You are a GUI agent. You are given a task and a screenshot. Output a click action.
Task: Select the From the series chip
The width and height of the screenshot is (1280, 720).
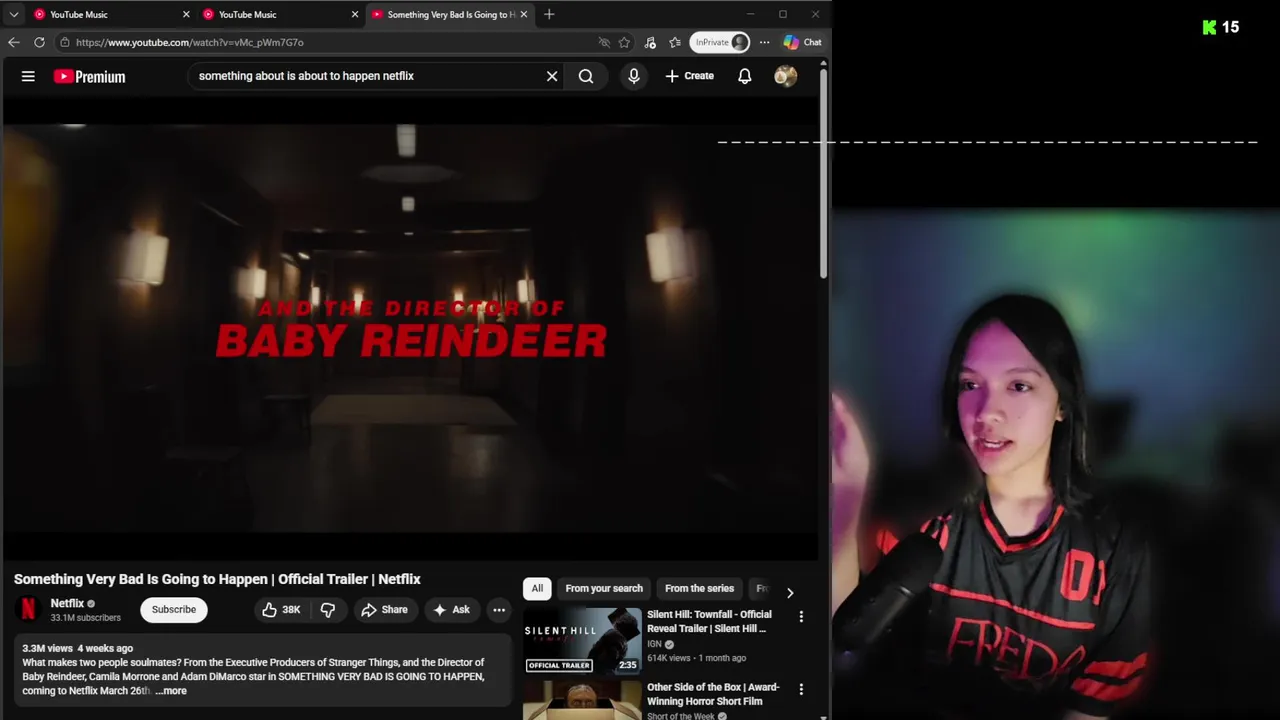click(699, 588)
